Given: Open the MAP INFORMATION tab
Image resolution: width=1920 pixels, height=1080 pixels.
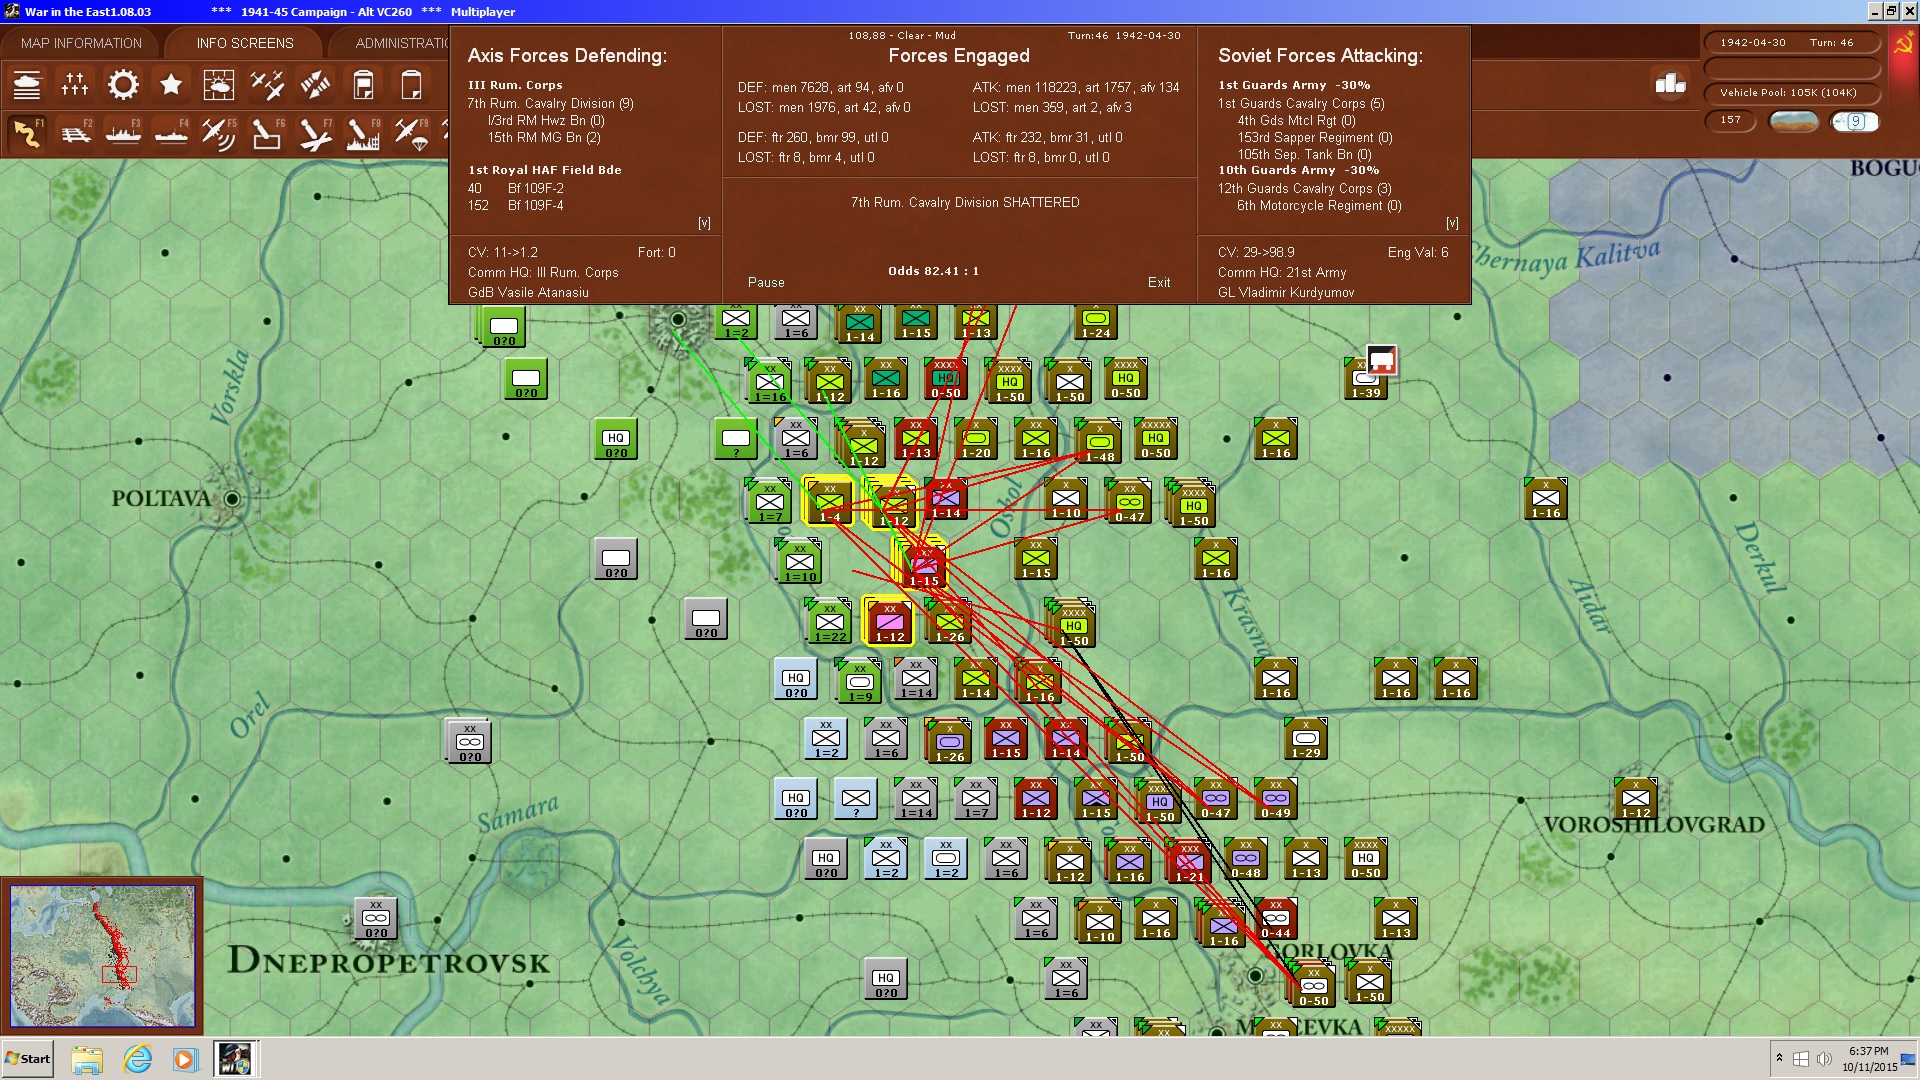Looking at the screenshot, I should pos(81,43).
